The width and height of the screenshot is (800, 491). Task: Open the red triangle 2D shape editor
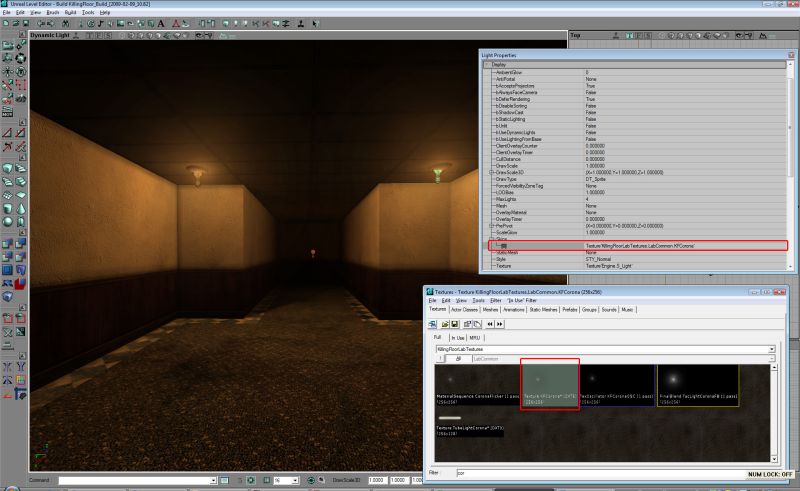(176, 23)
